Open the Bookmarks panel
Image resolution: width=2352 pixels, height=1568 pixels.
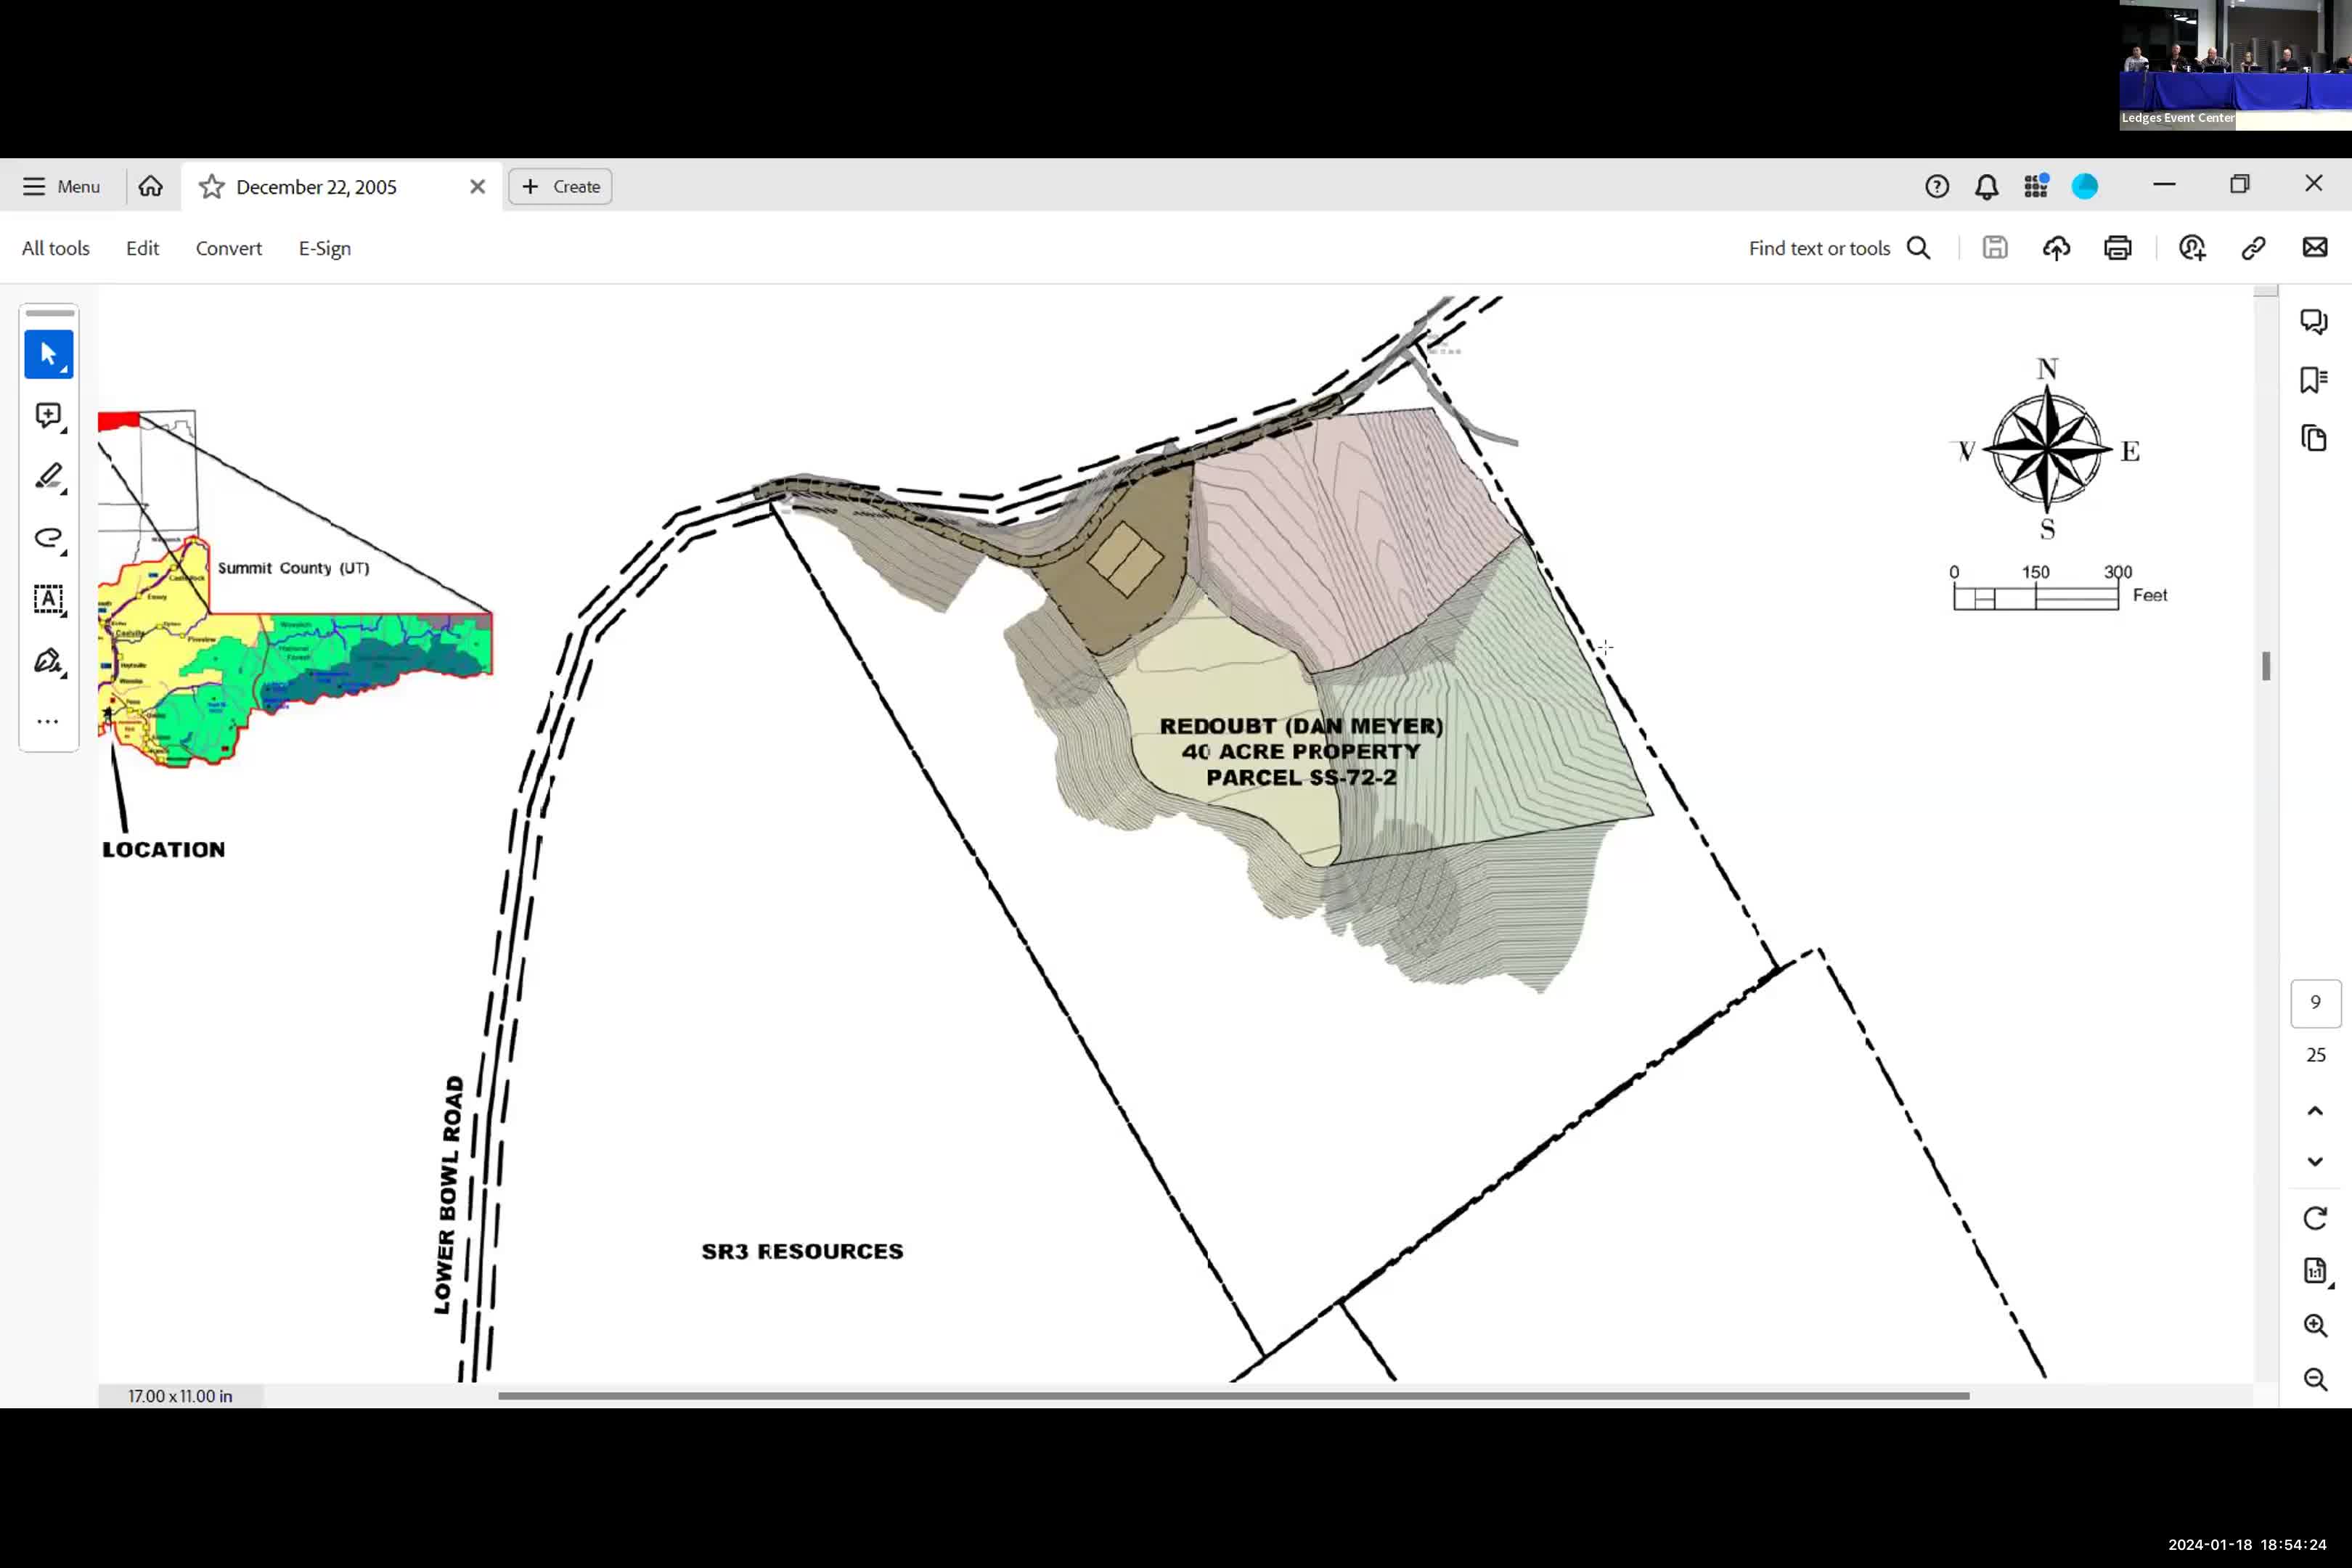[2315, 379]
